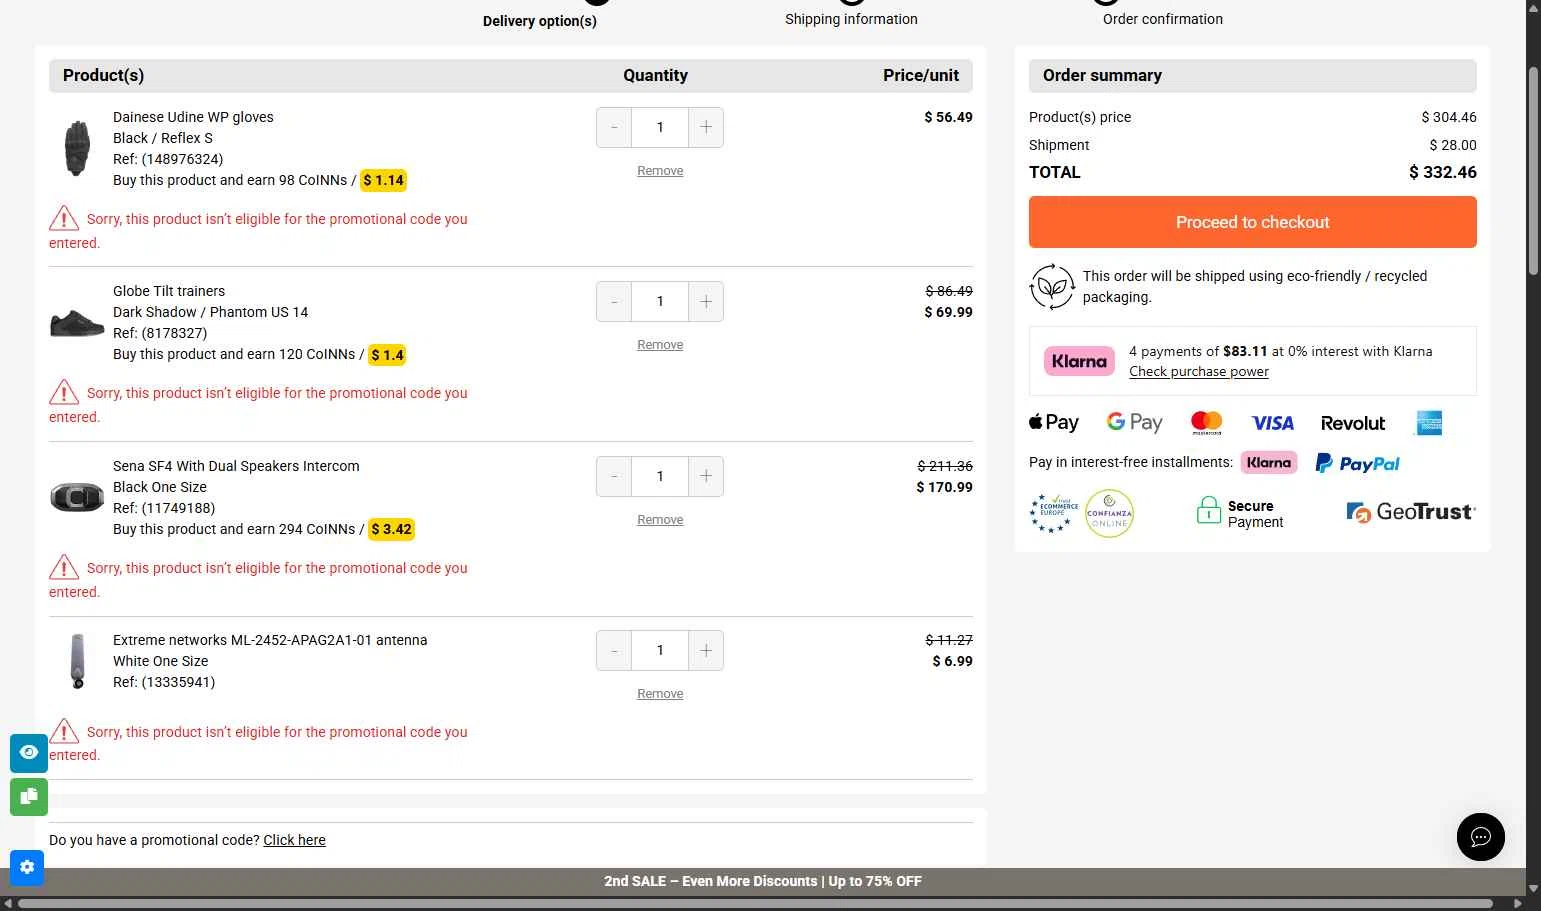Viewport: 1541px width, 911px height.
Task: Decrease quantity of Sena SF4 Intercom
Action: [x=614, y=476]
